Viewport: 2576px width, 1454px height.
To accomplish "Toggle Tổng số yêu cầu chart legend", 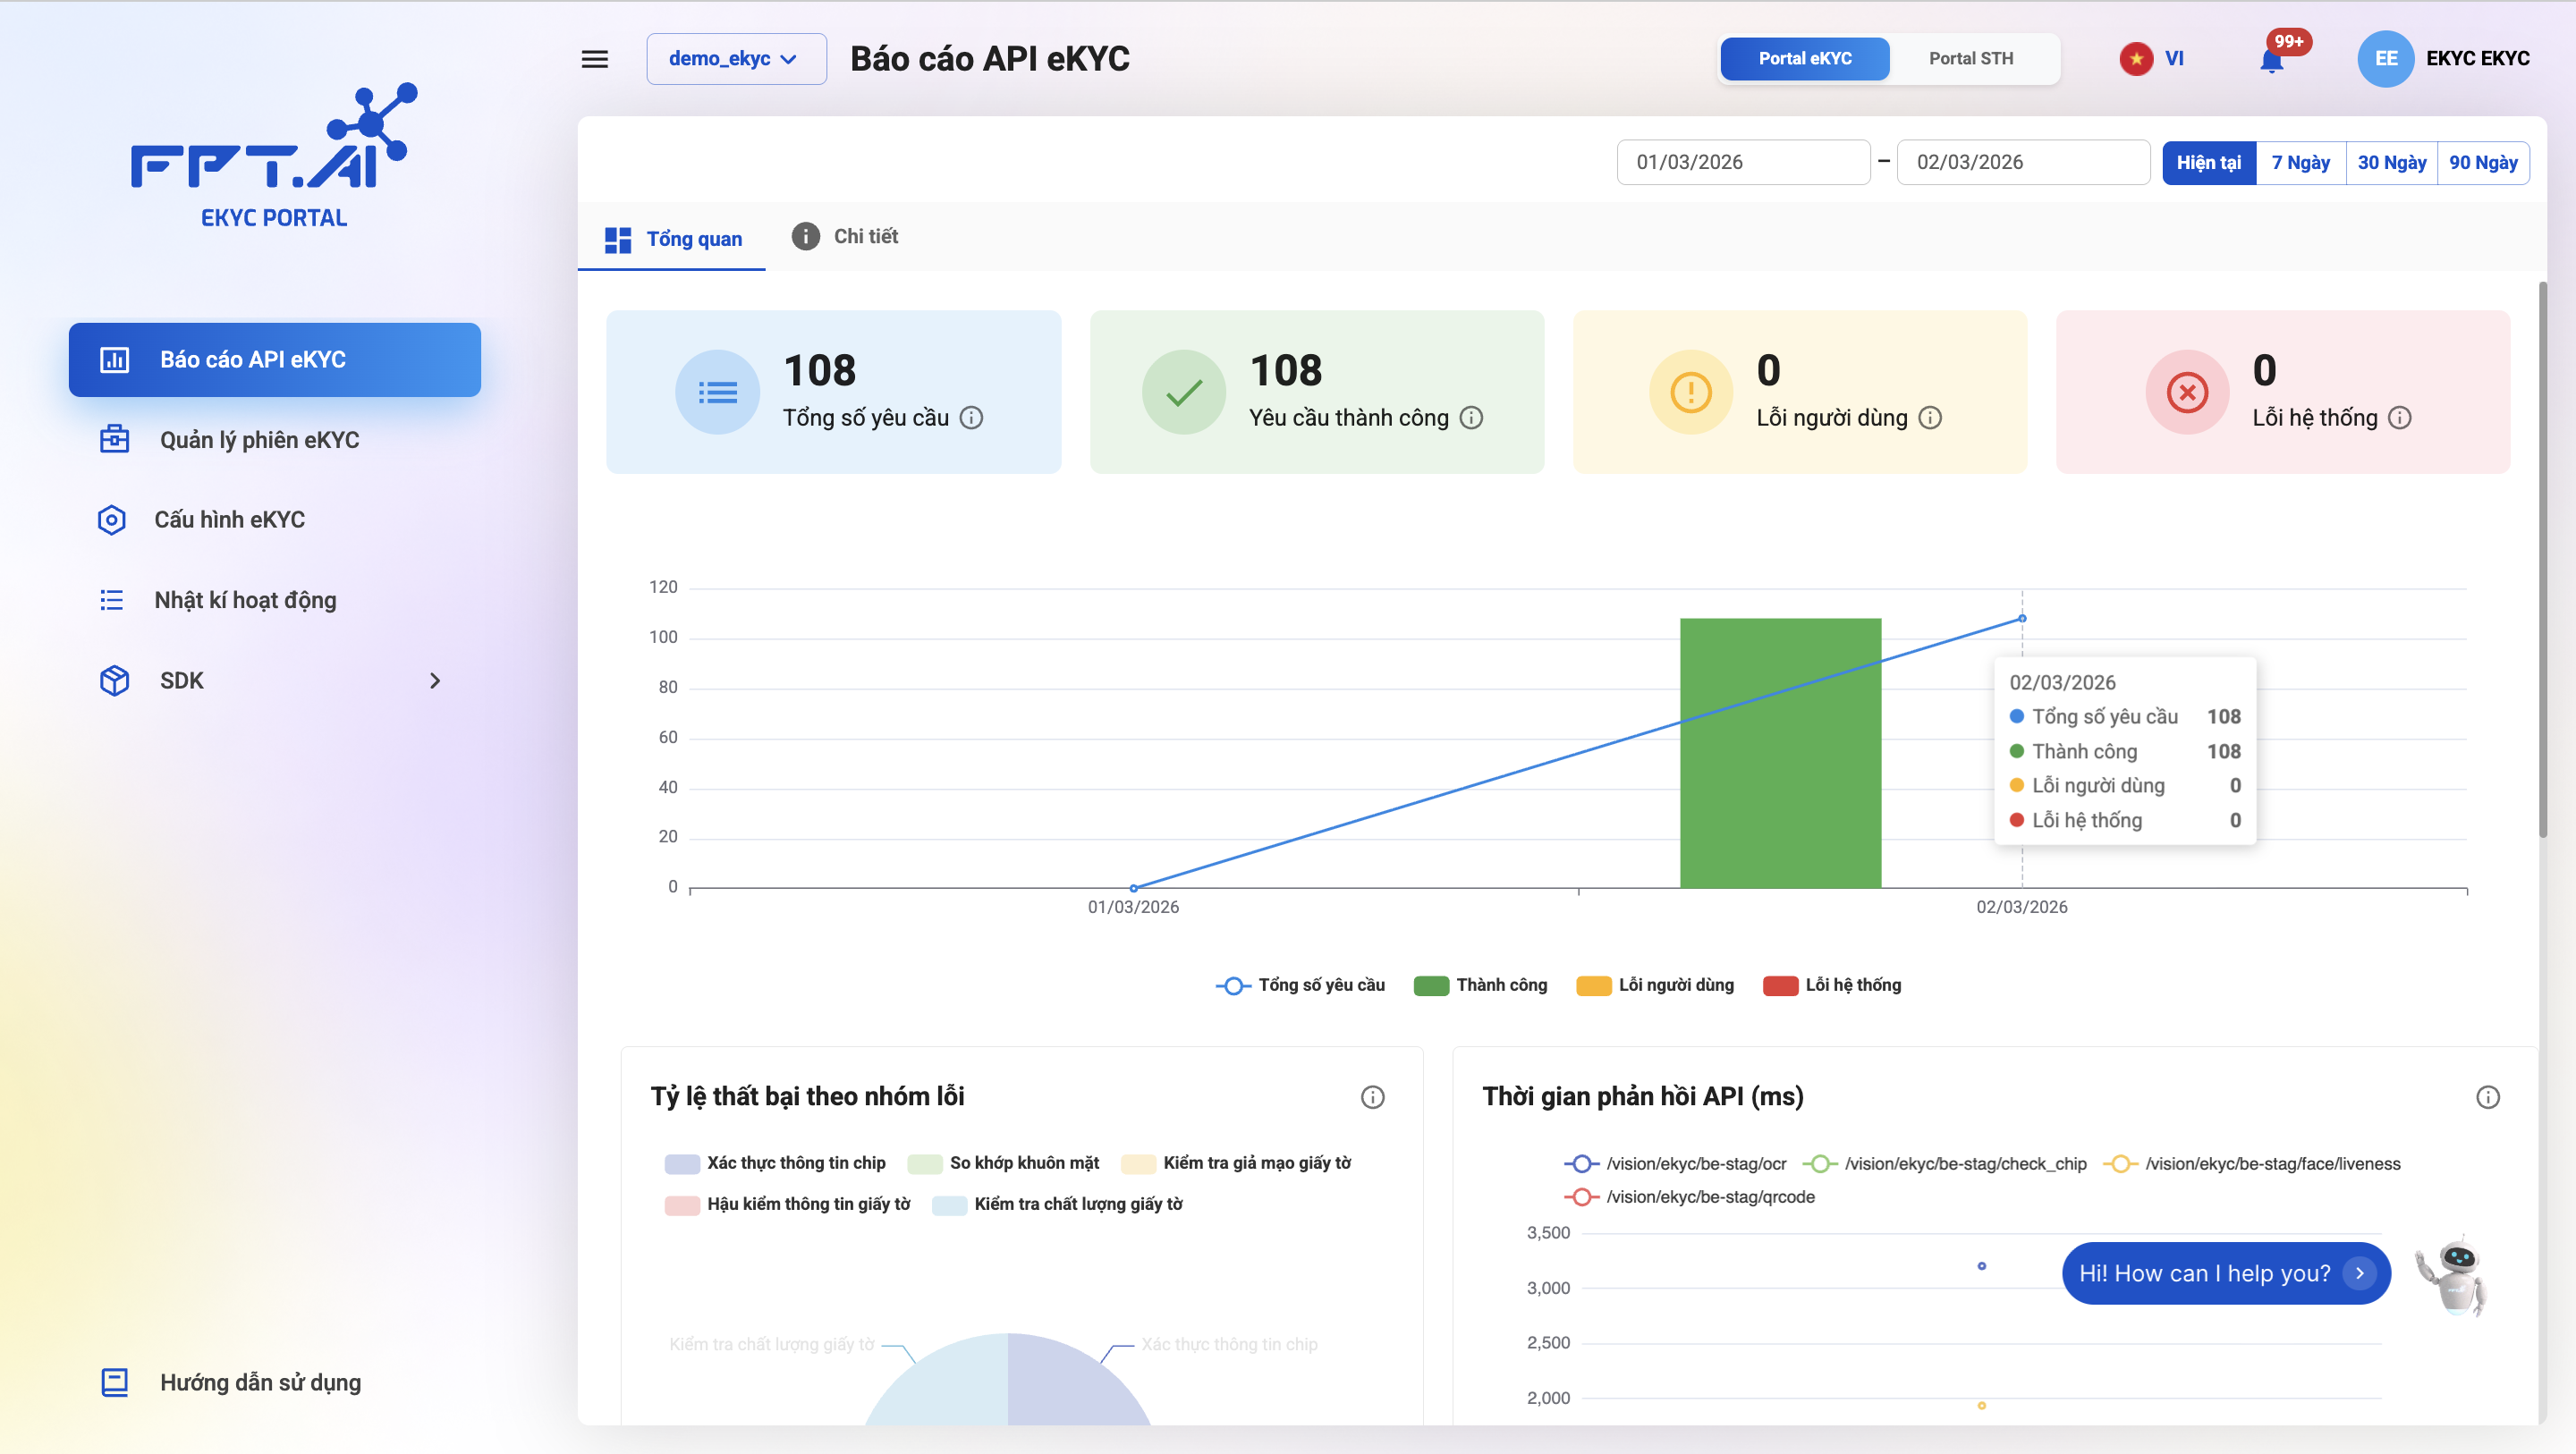I will pyautogui.click(x=1300, y=986).
